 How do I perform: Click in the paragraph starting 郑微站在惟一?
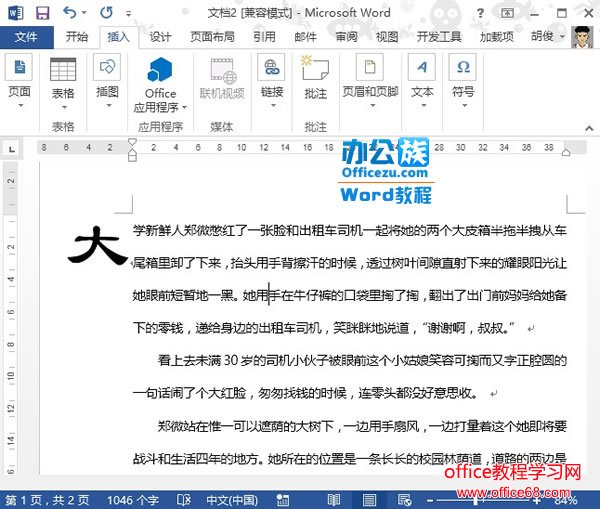tap(350, 442)
